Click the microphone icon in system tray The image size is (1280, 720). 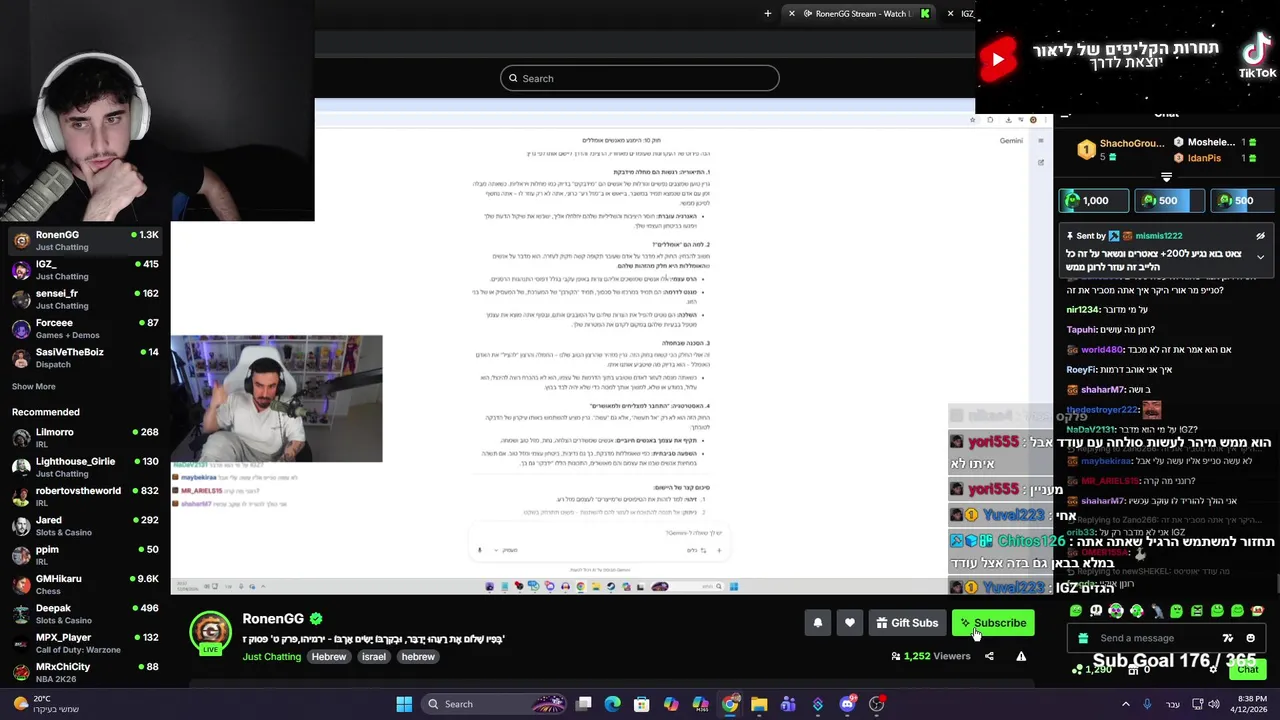point(1147,704)
